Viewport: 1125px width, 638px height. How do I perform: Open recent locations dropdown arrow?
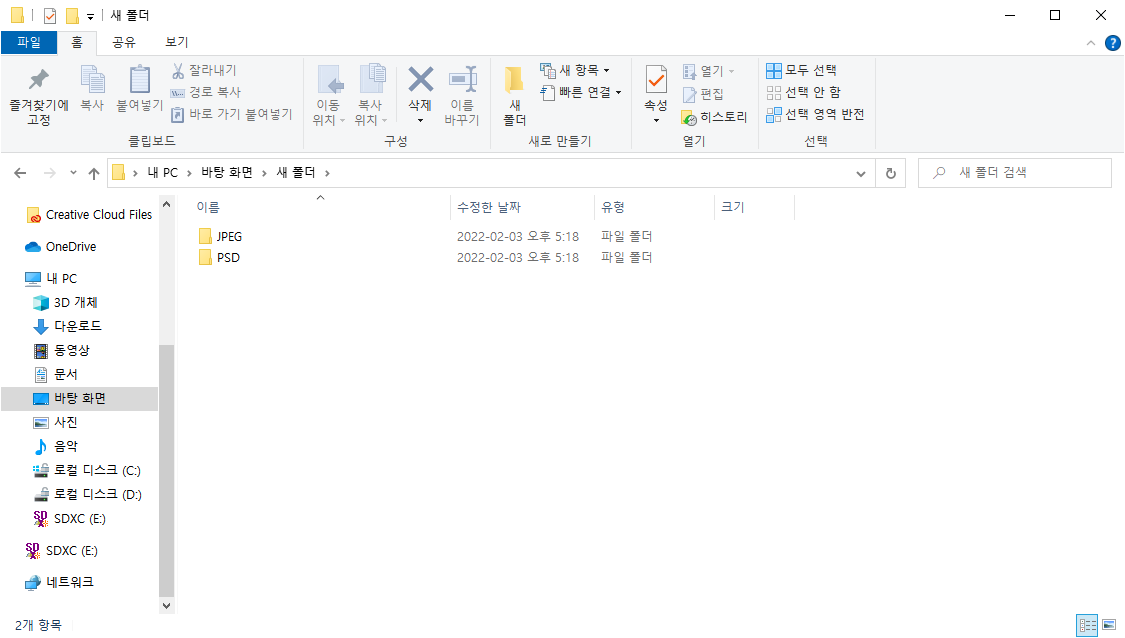[x=73, y=173]
